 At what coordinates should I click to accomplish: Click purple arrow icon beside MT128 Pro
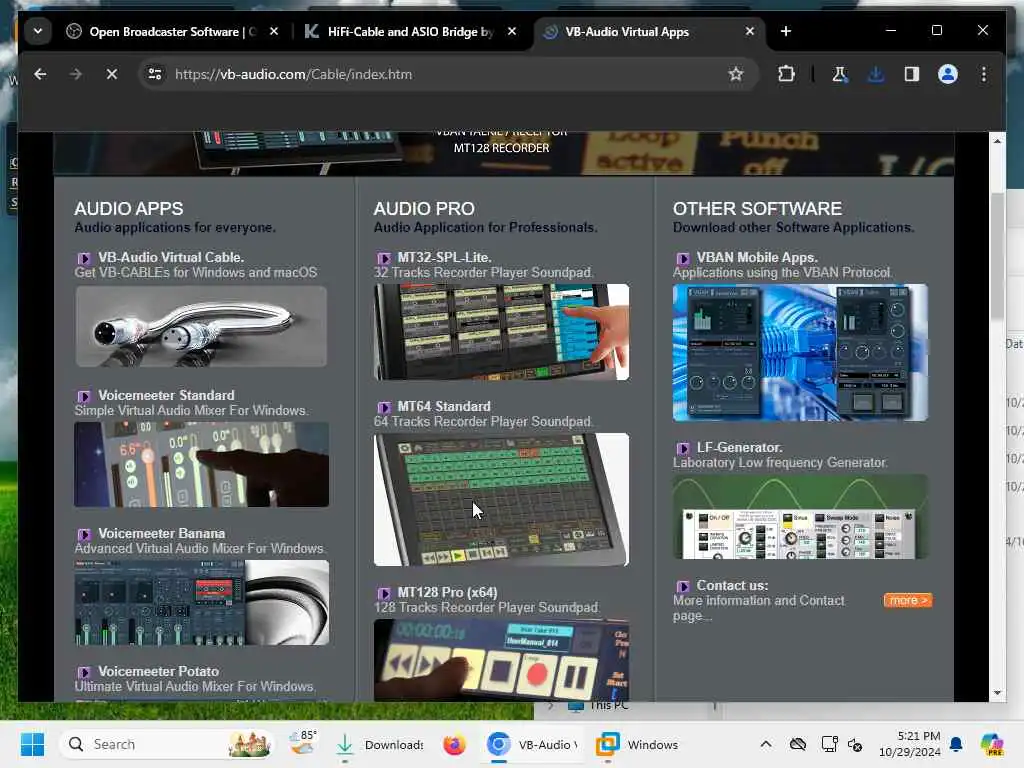[383, 594]
